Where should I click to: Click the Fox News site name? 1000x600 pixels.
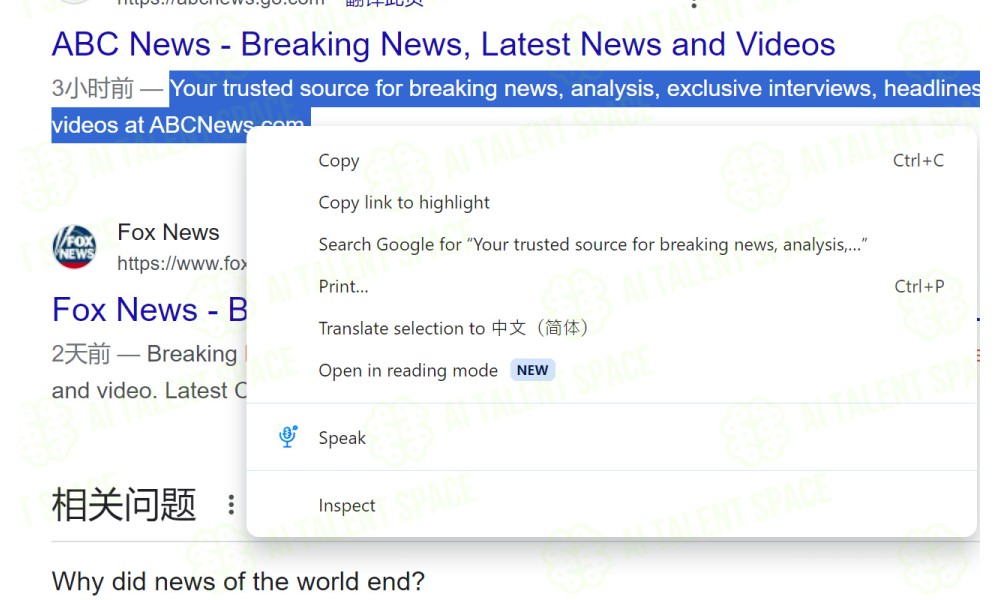click(168, 233)
